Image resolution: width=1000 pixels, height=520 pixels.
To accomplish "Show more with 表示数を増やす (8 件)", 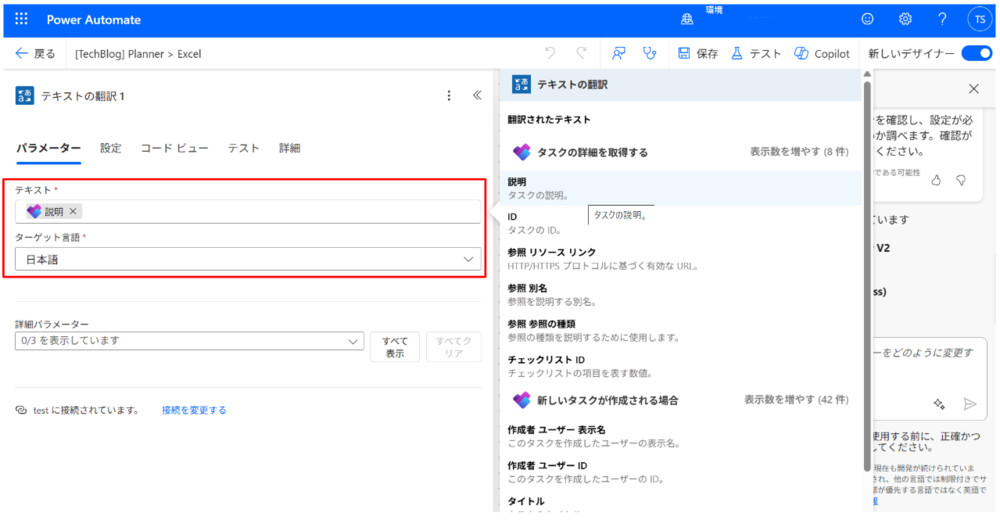I will [x=799, y=152].
